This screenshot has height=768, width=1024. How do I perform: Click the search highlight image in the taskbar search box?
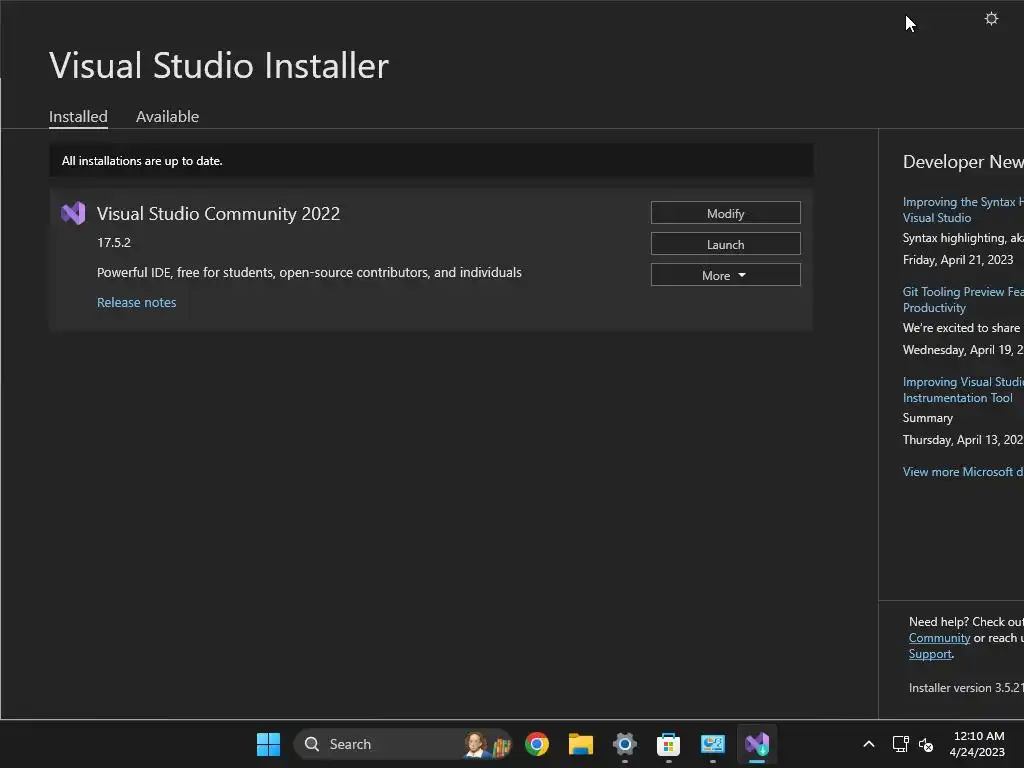coord(487,744)
